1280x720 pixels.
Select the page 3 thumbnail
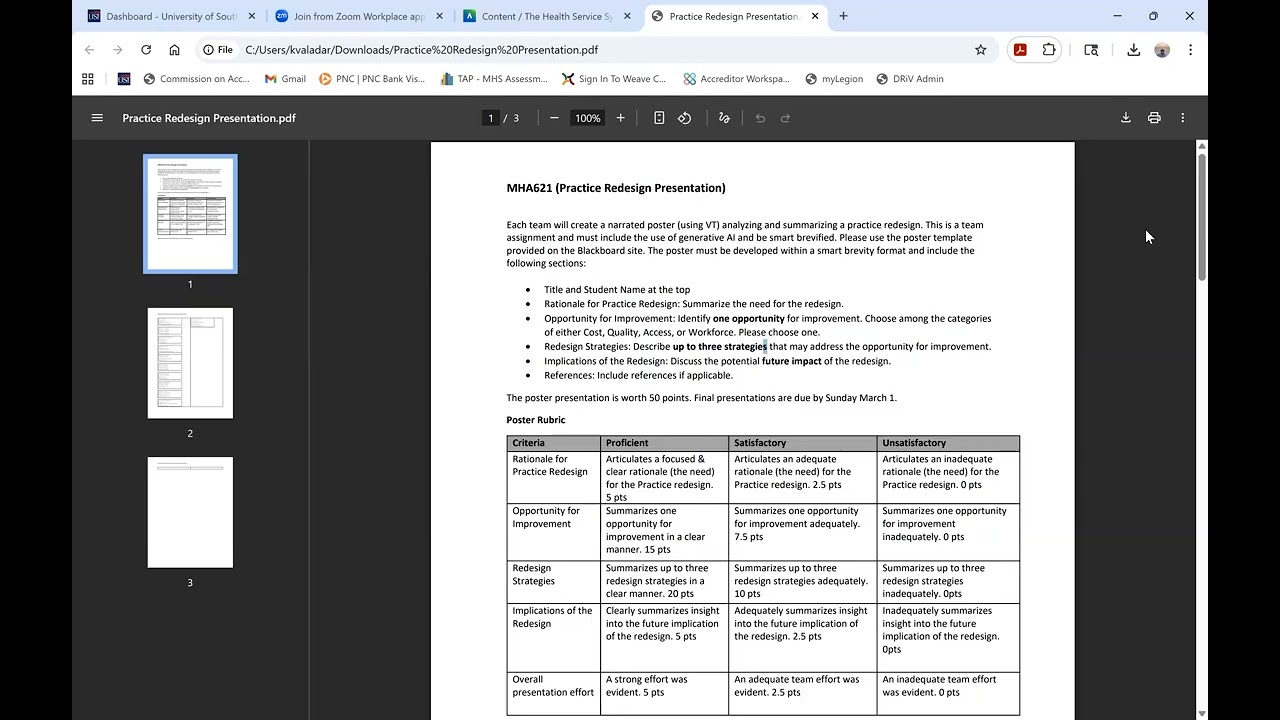[190, 512]
